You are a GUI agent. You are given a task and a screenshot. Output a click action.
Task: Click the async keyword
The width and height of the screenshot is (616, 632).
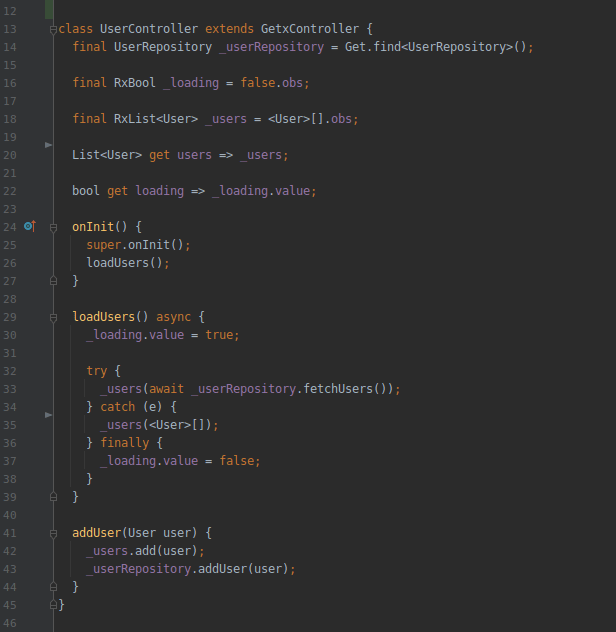pyautogui.click(x=173, y=317)
